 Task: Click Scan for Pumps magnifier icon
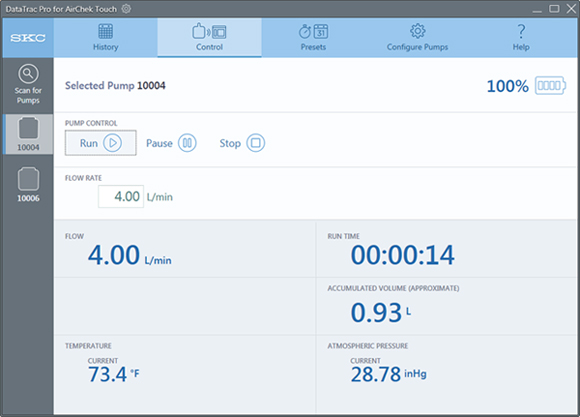coord(28,74)
